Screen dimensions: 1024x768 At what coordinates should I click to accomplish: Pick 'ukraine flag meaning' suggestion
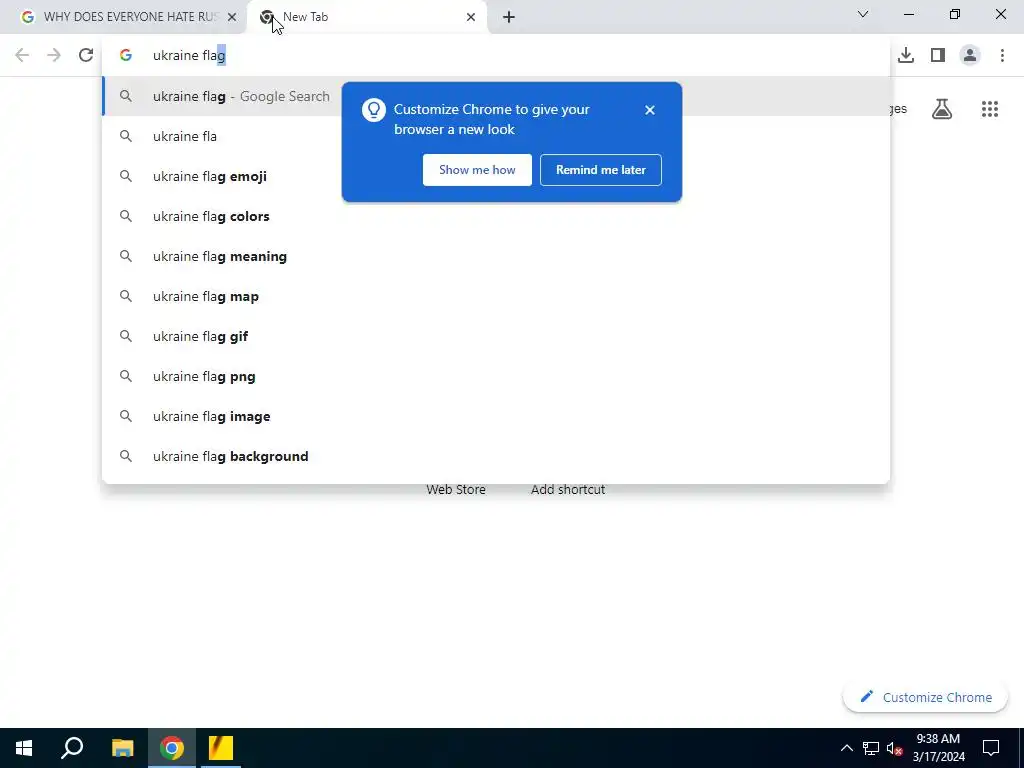[496, 256]
